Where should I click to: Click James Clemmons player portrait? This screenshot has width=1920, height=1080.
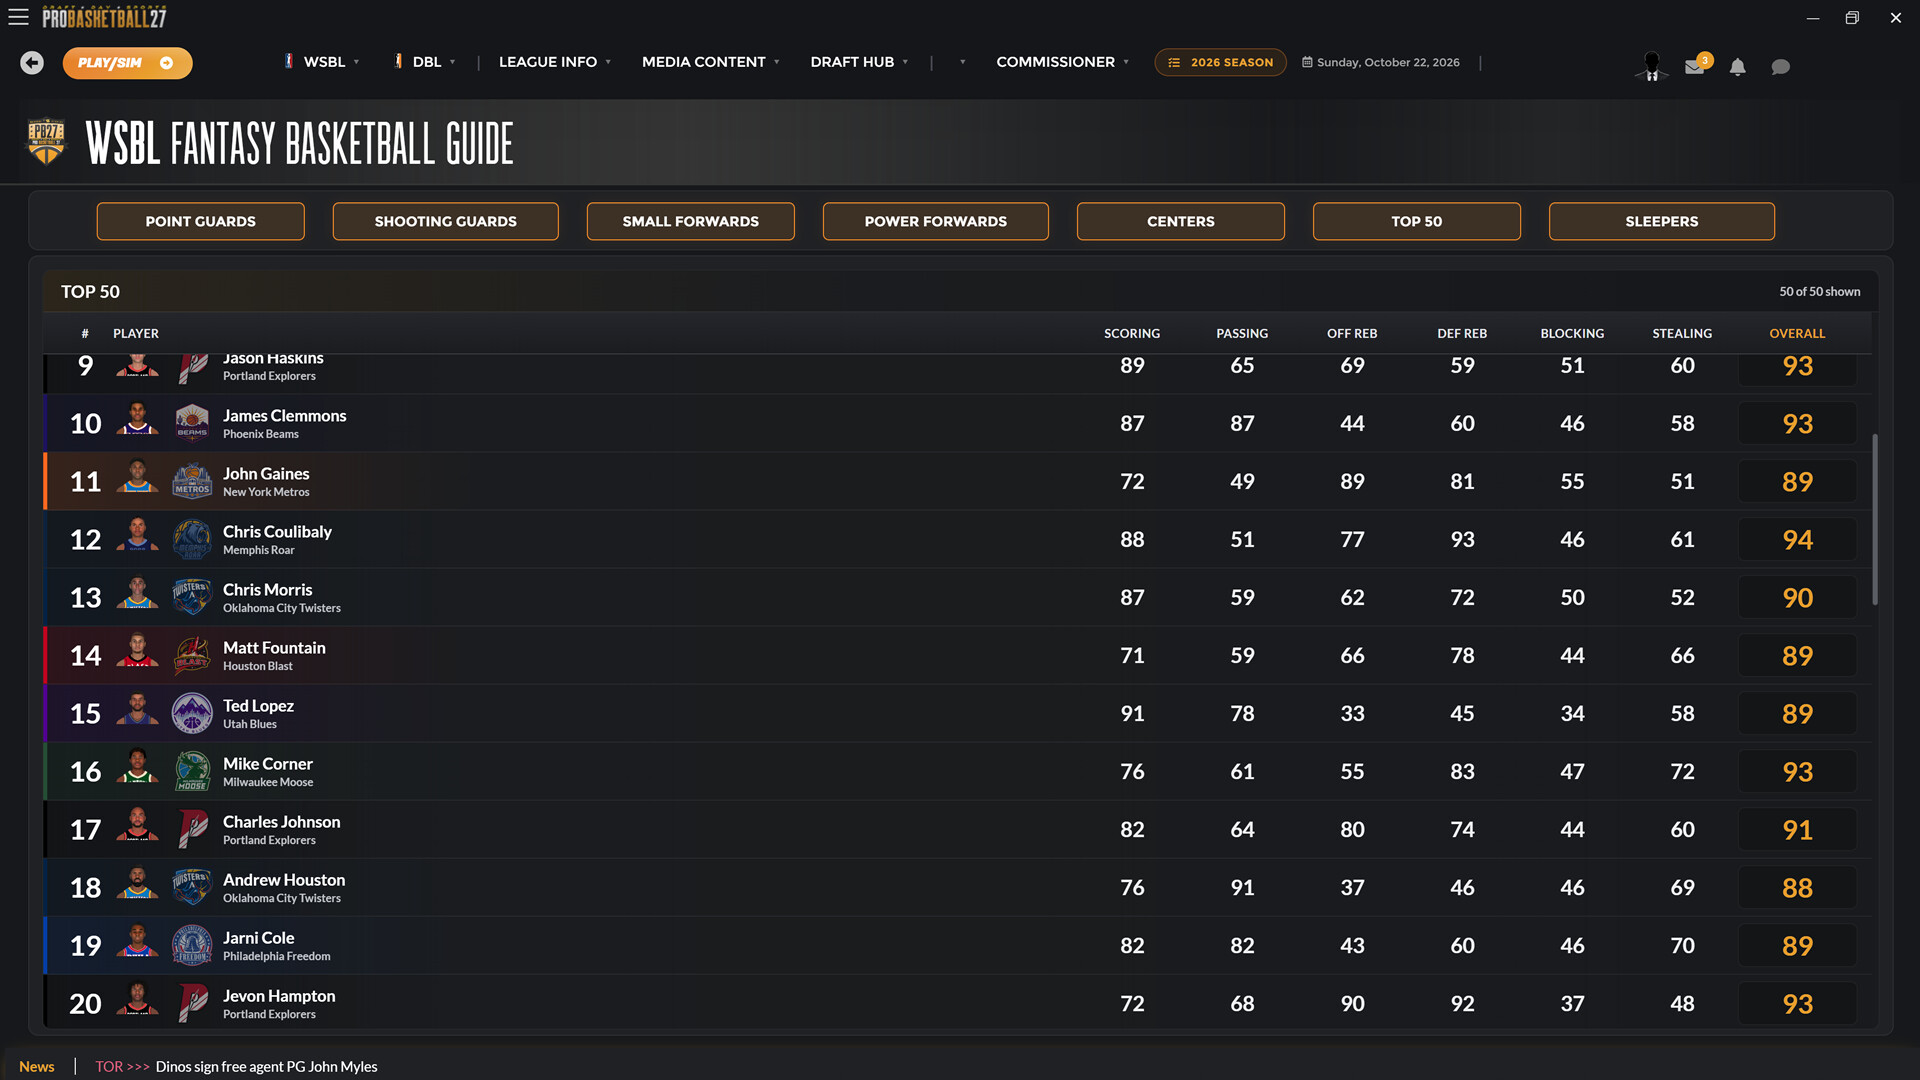138,419
